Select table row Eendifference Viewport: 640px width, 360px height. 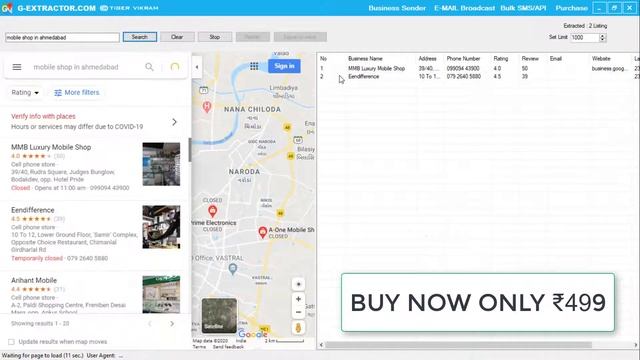tap(478, 76)
